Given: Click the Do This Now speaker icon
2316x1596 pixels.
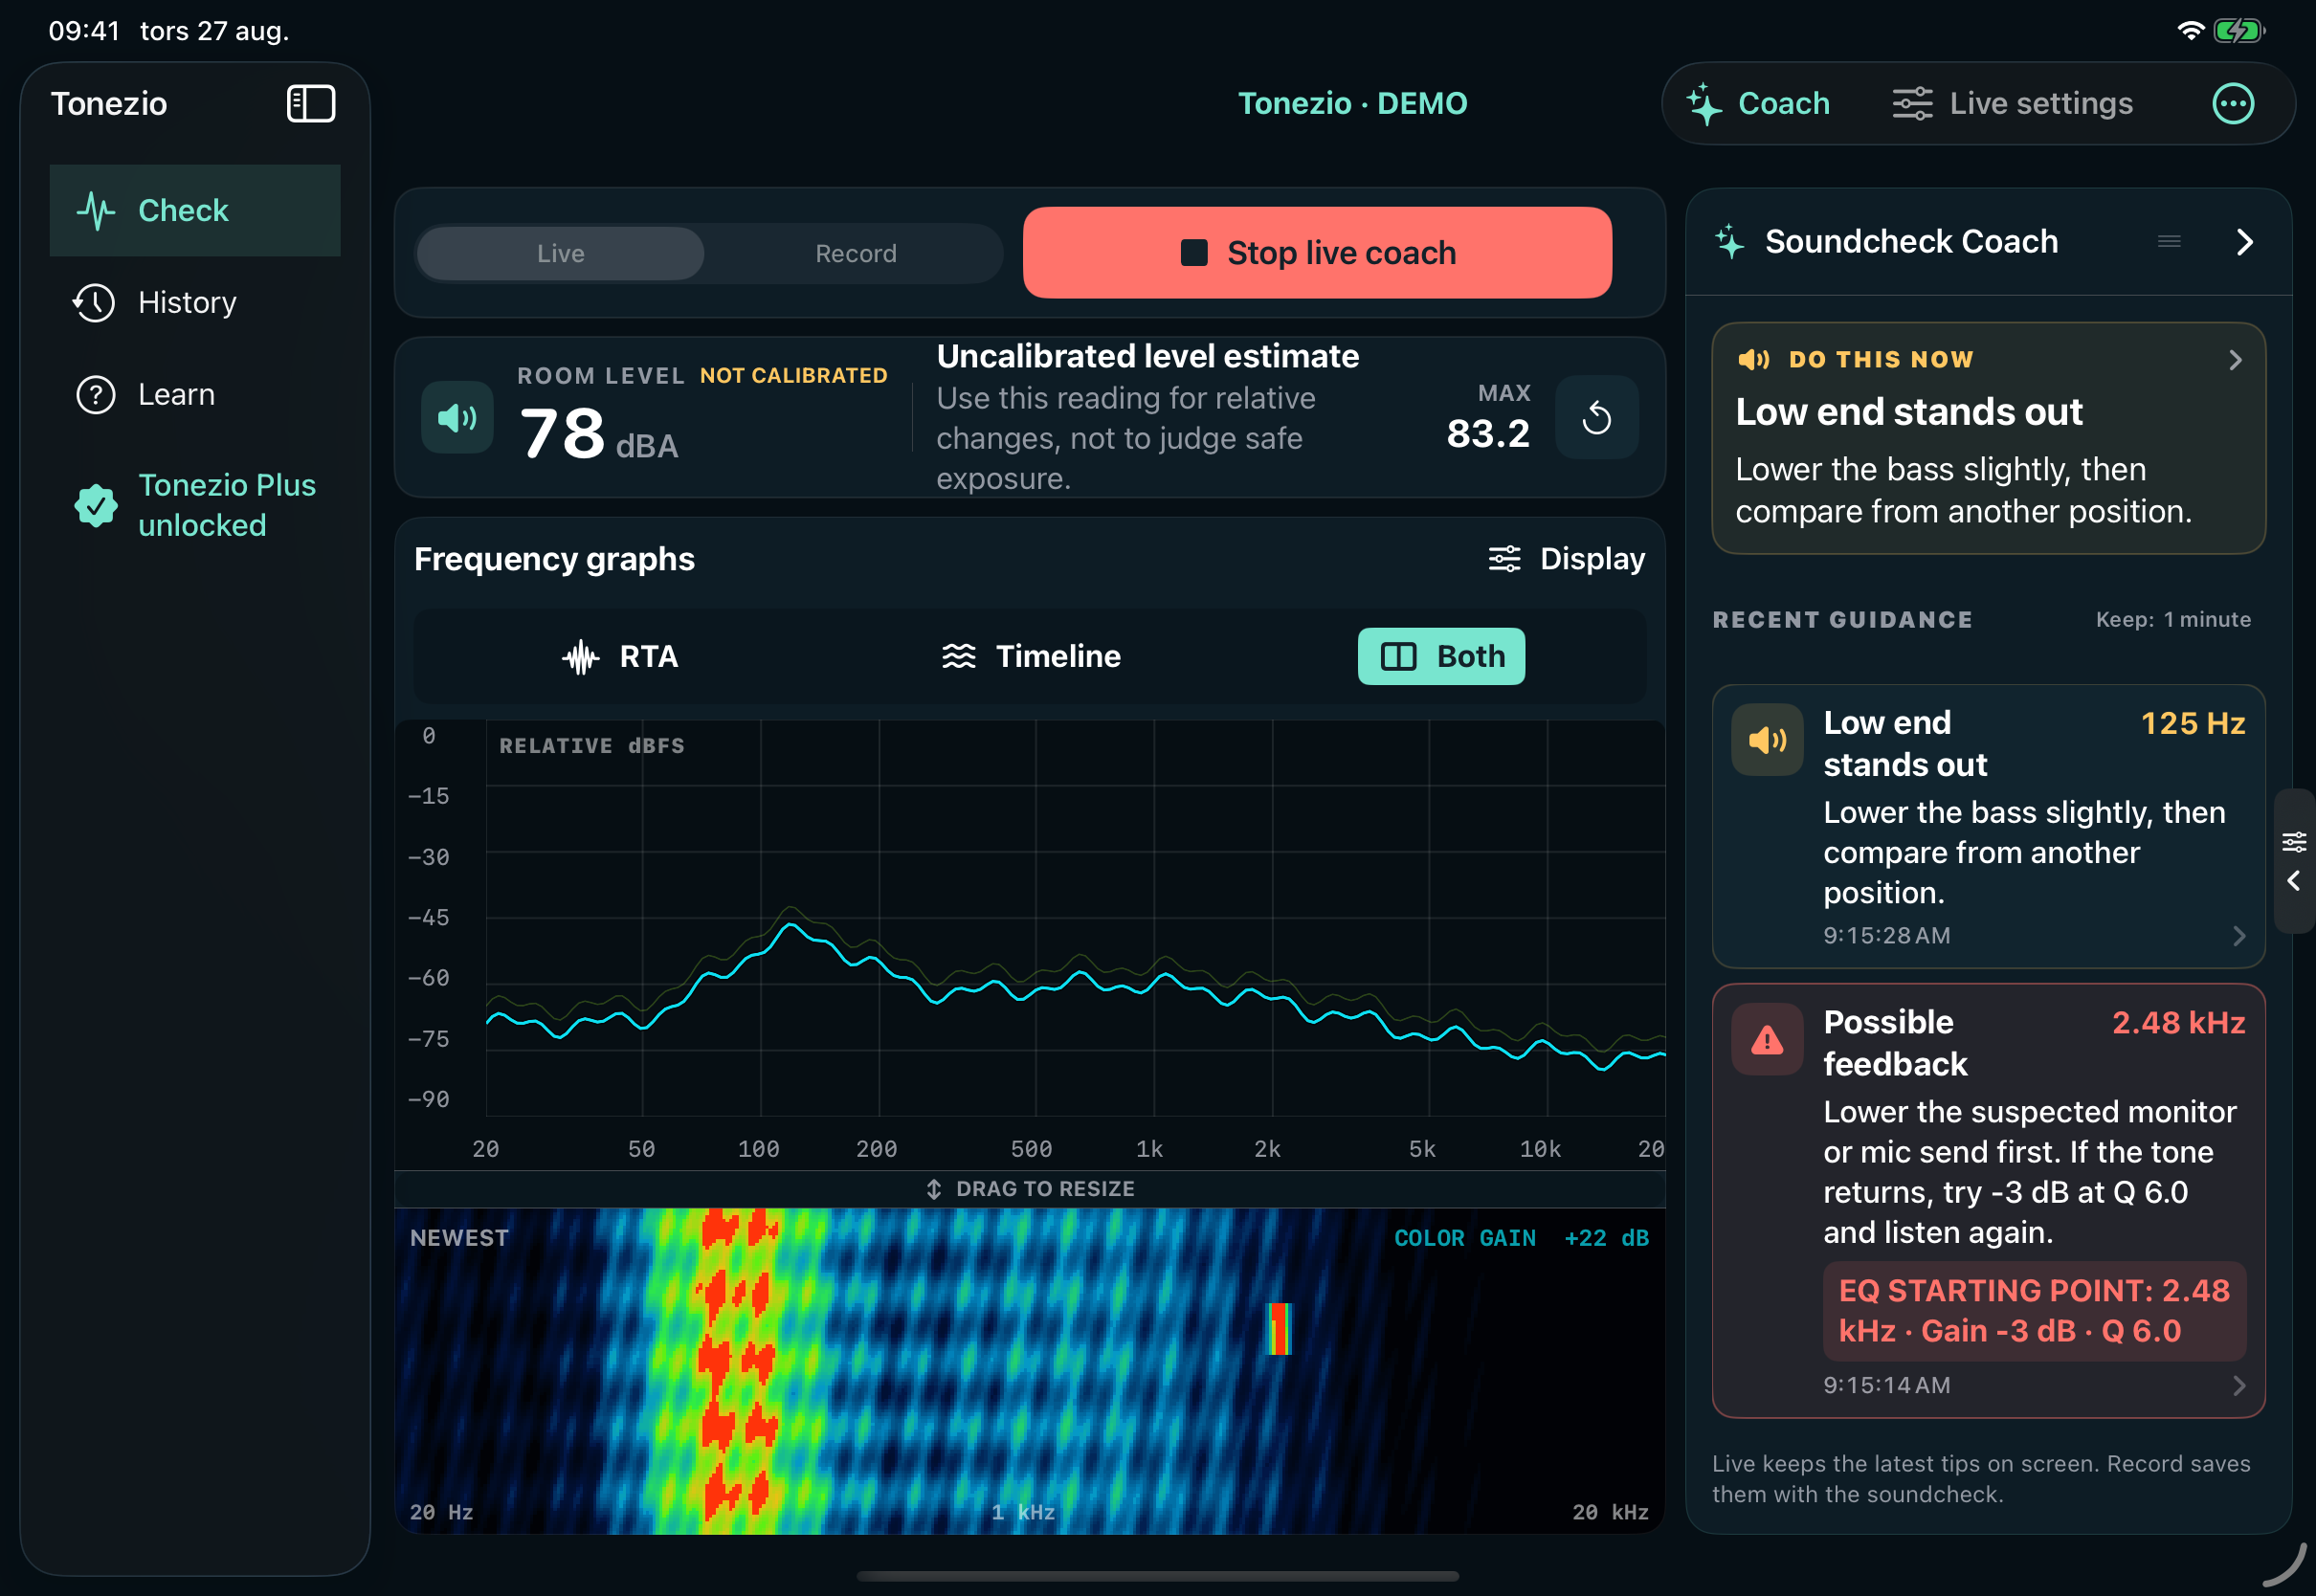Looking at the screenshot, I should tap(1754, 359).
